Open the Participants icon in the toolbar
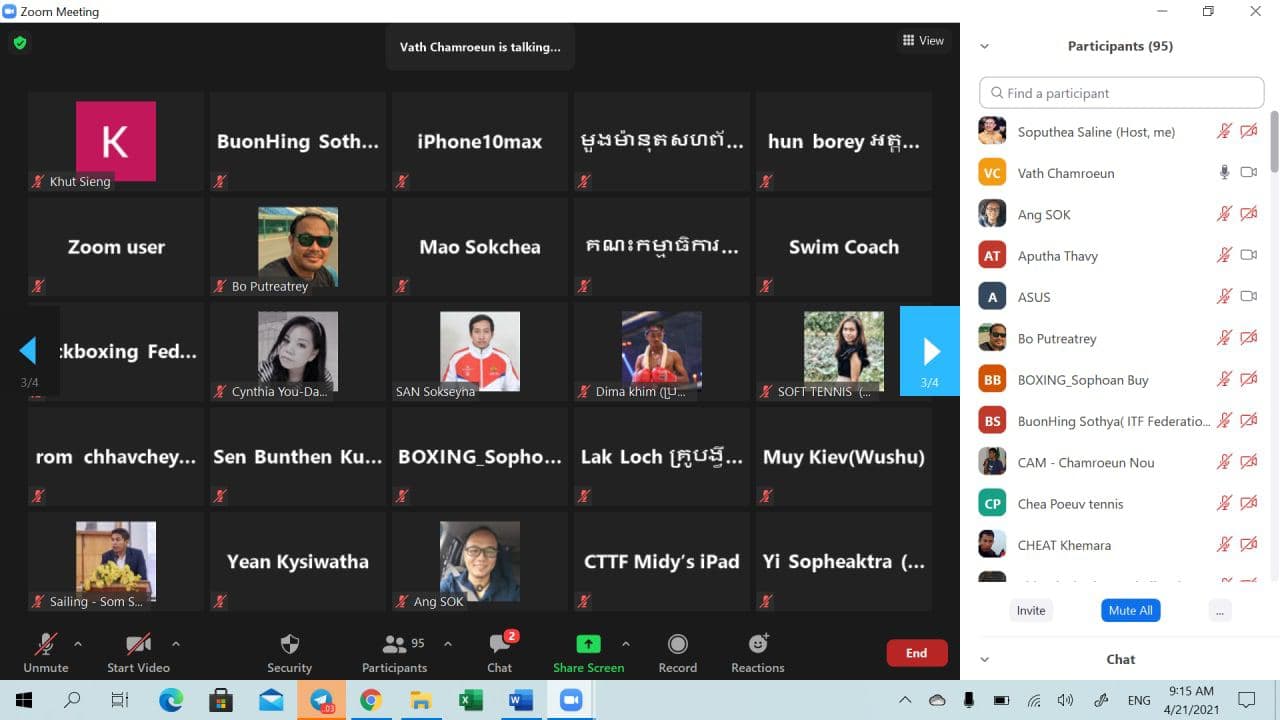This screenshot has width=1280, height=720. tap(394, 645)
